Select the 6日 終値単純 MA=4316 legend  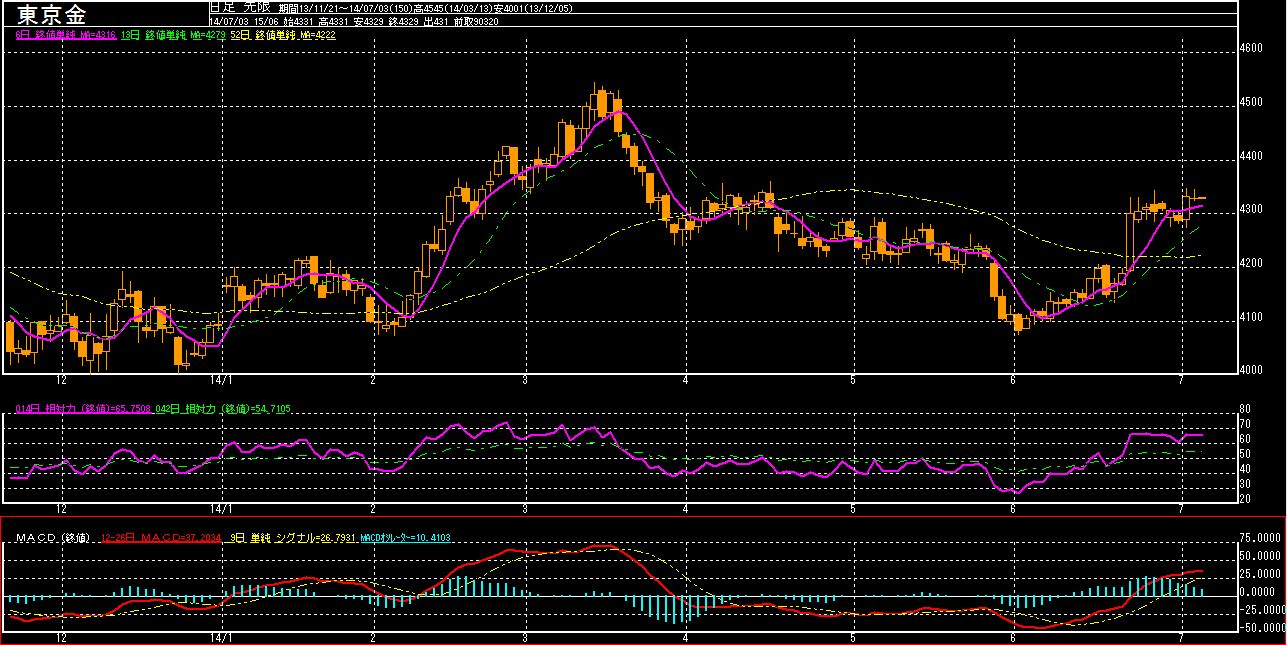[x=66, y=35]
